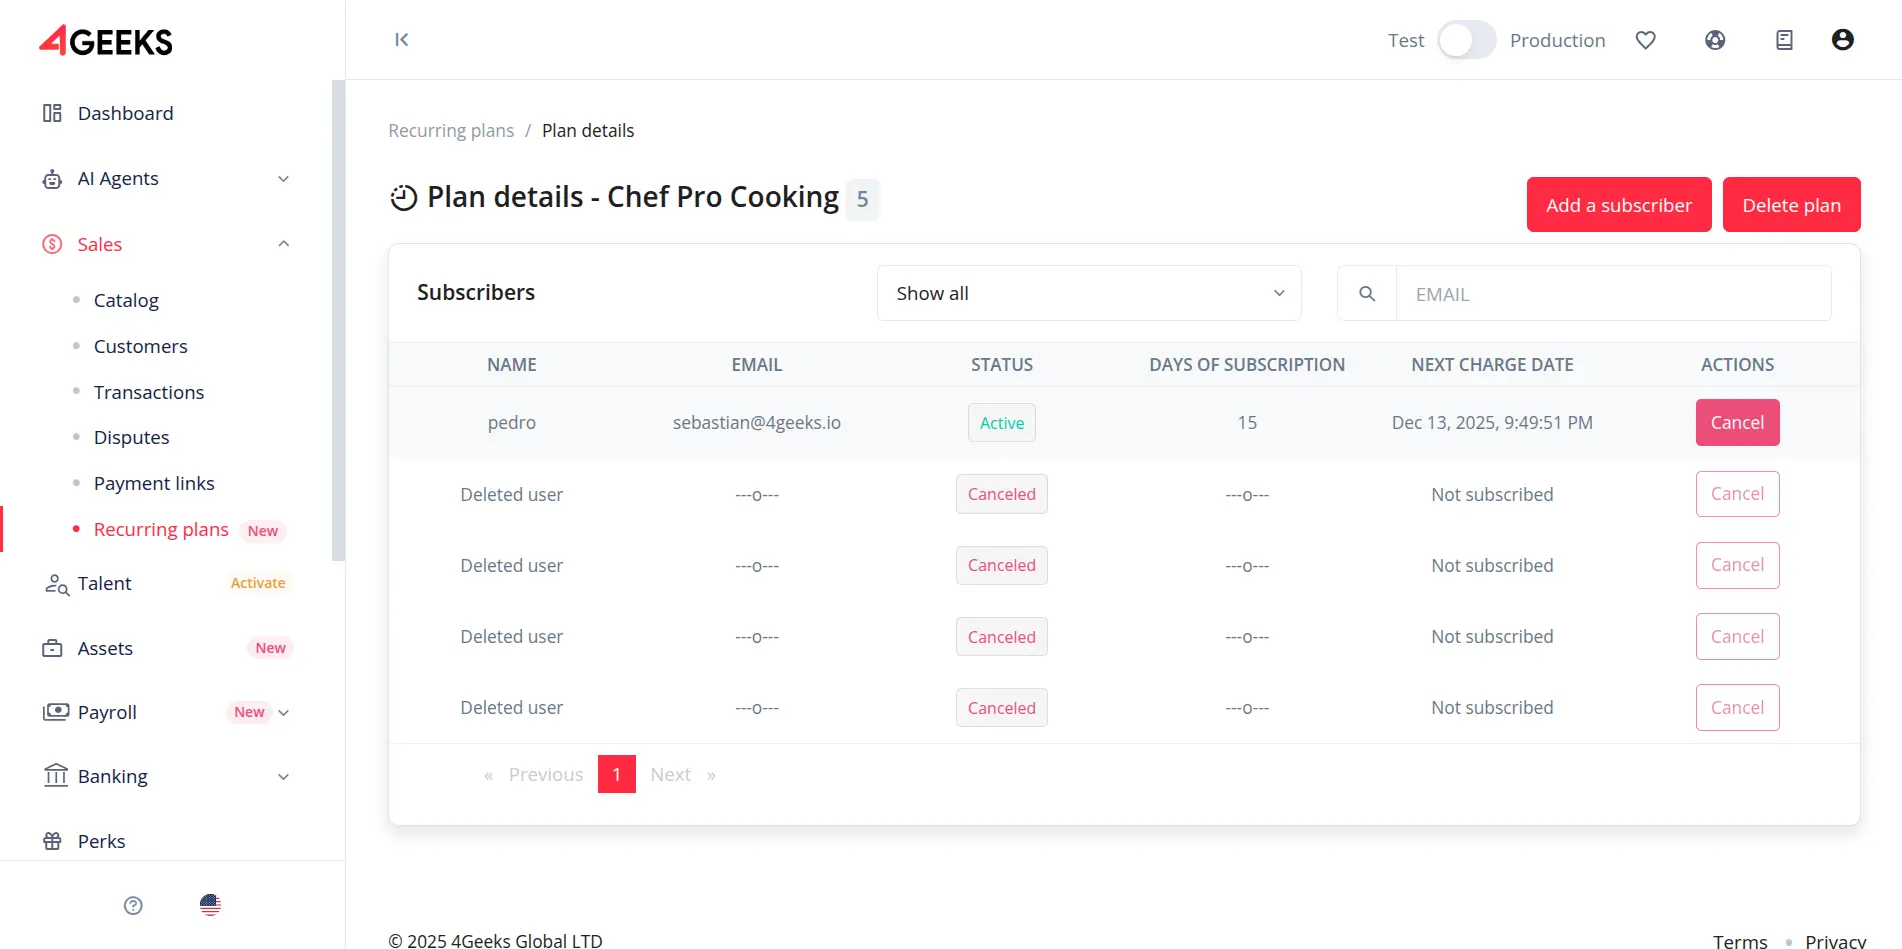Screen dimensions: 1902x949
Task: Click the US flag language icon
Action: pos(210,905)
